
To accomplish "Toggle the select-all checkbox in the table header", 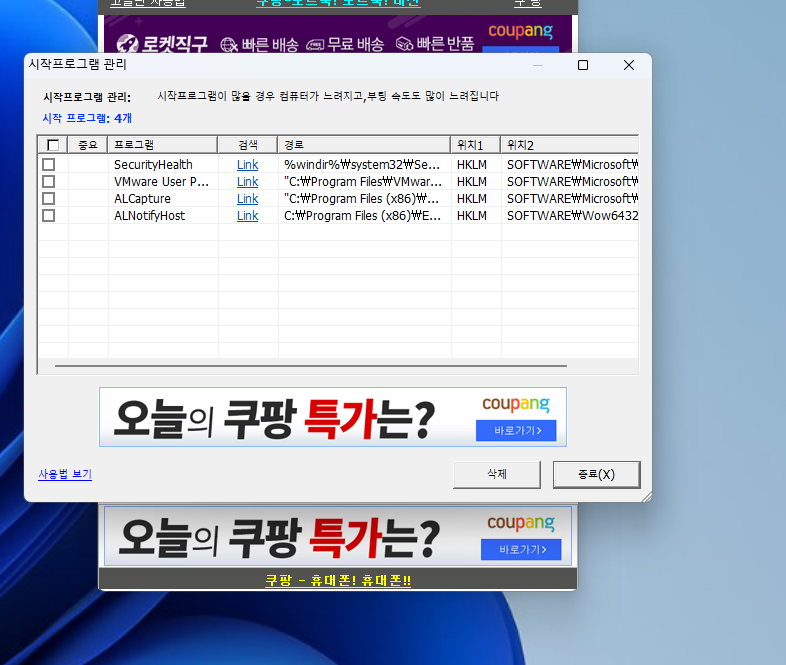I will pyautogui.click(x=53, y=145).
